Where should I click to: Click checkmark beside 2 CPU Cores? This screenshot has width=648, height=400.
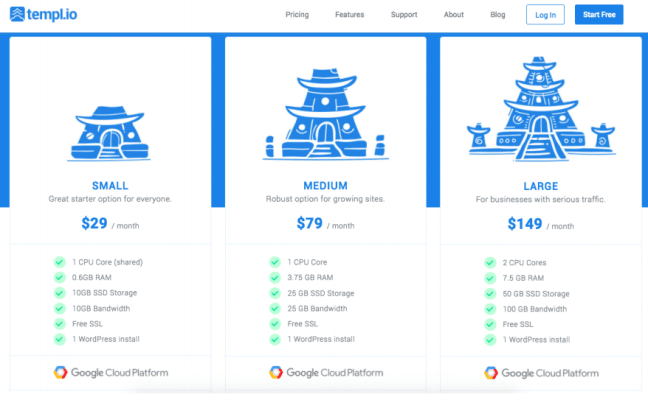tap(490, 262)
